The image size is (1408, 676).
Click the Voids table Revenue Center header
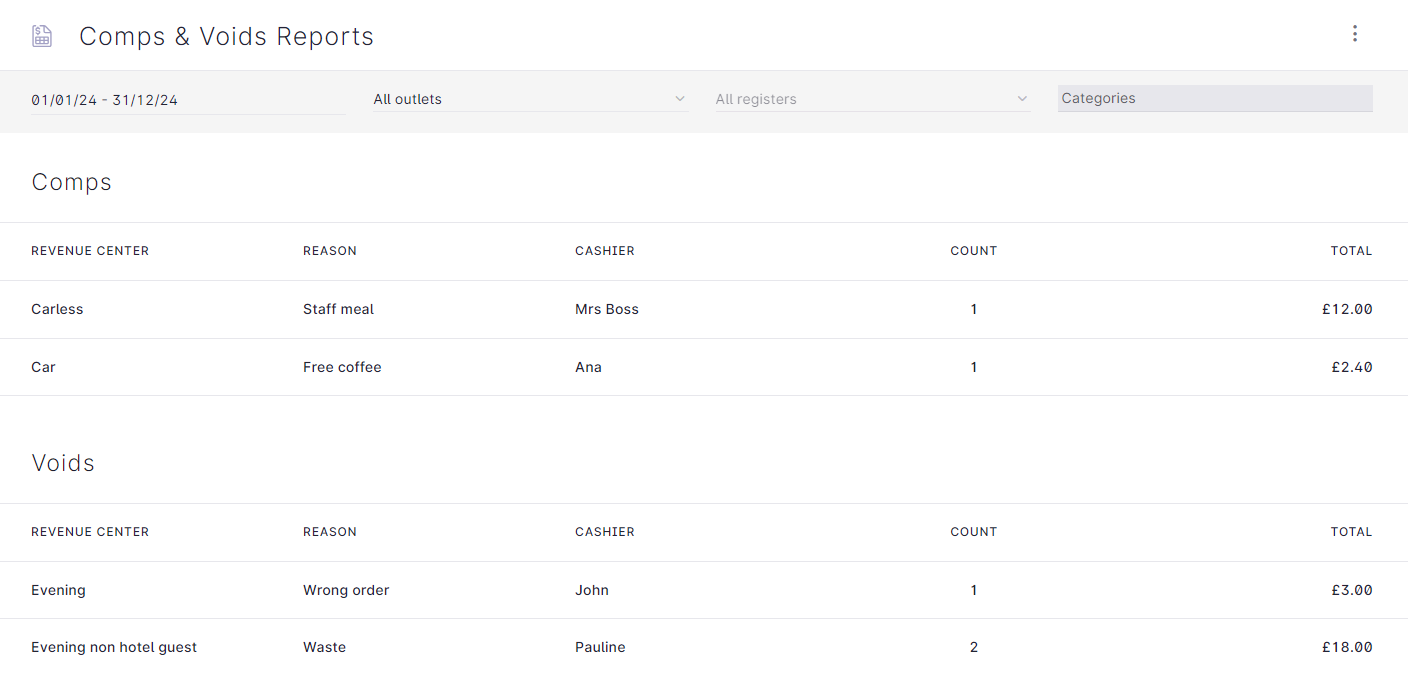[x=90, y=532]
